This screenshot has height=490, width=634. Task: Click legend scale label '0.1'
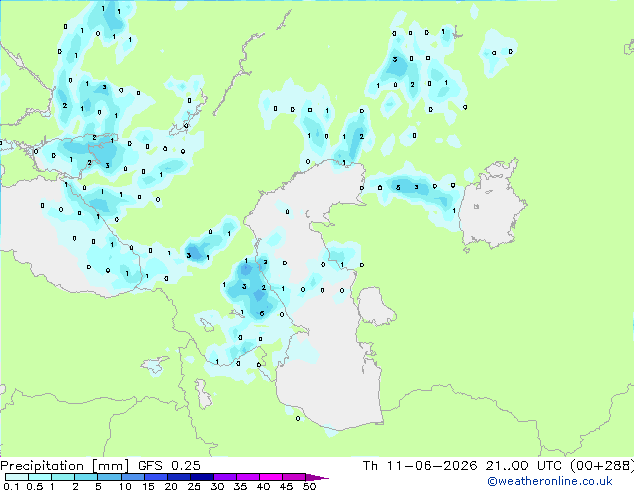[x=11, y=486]
